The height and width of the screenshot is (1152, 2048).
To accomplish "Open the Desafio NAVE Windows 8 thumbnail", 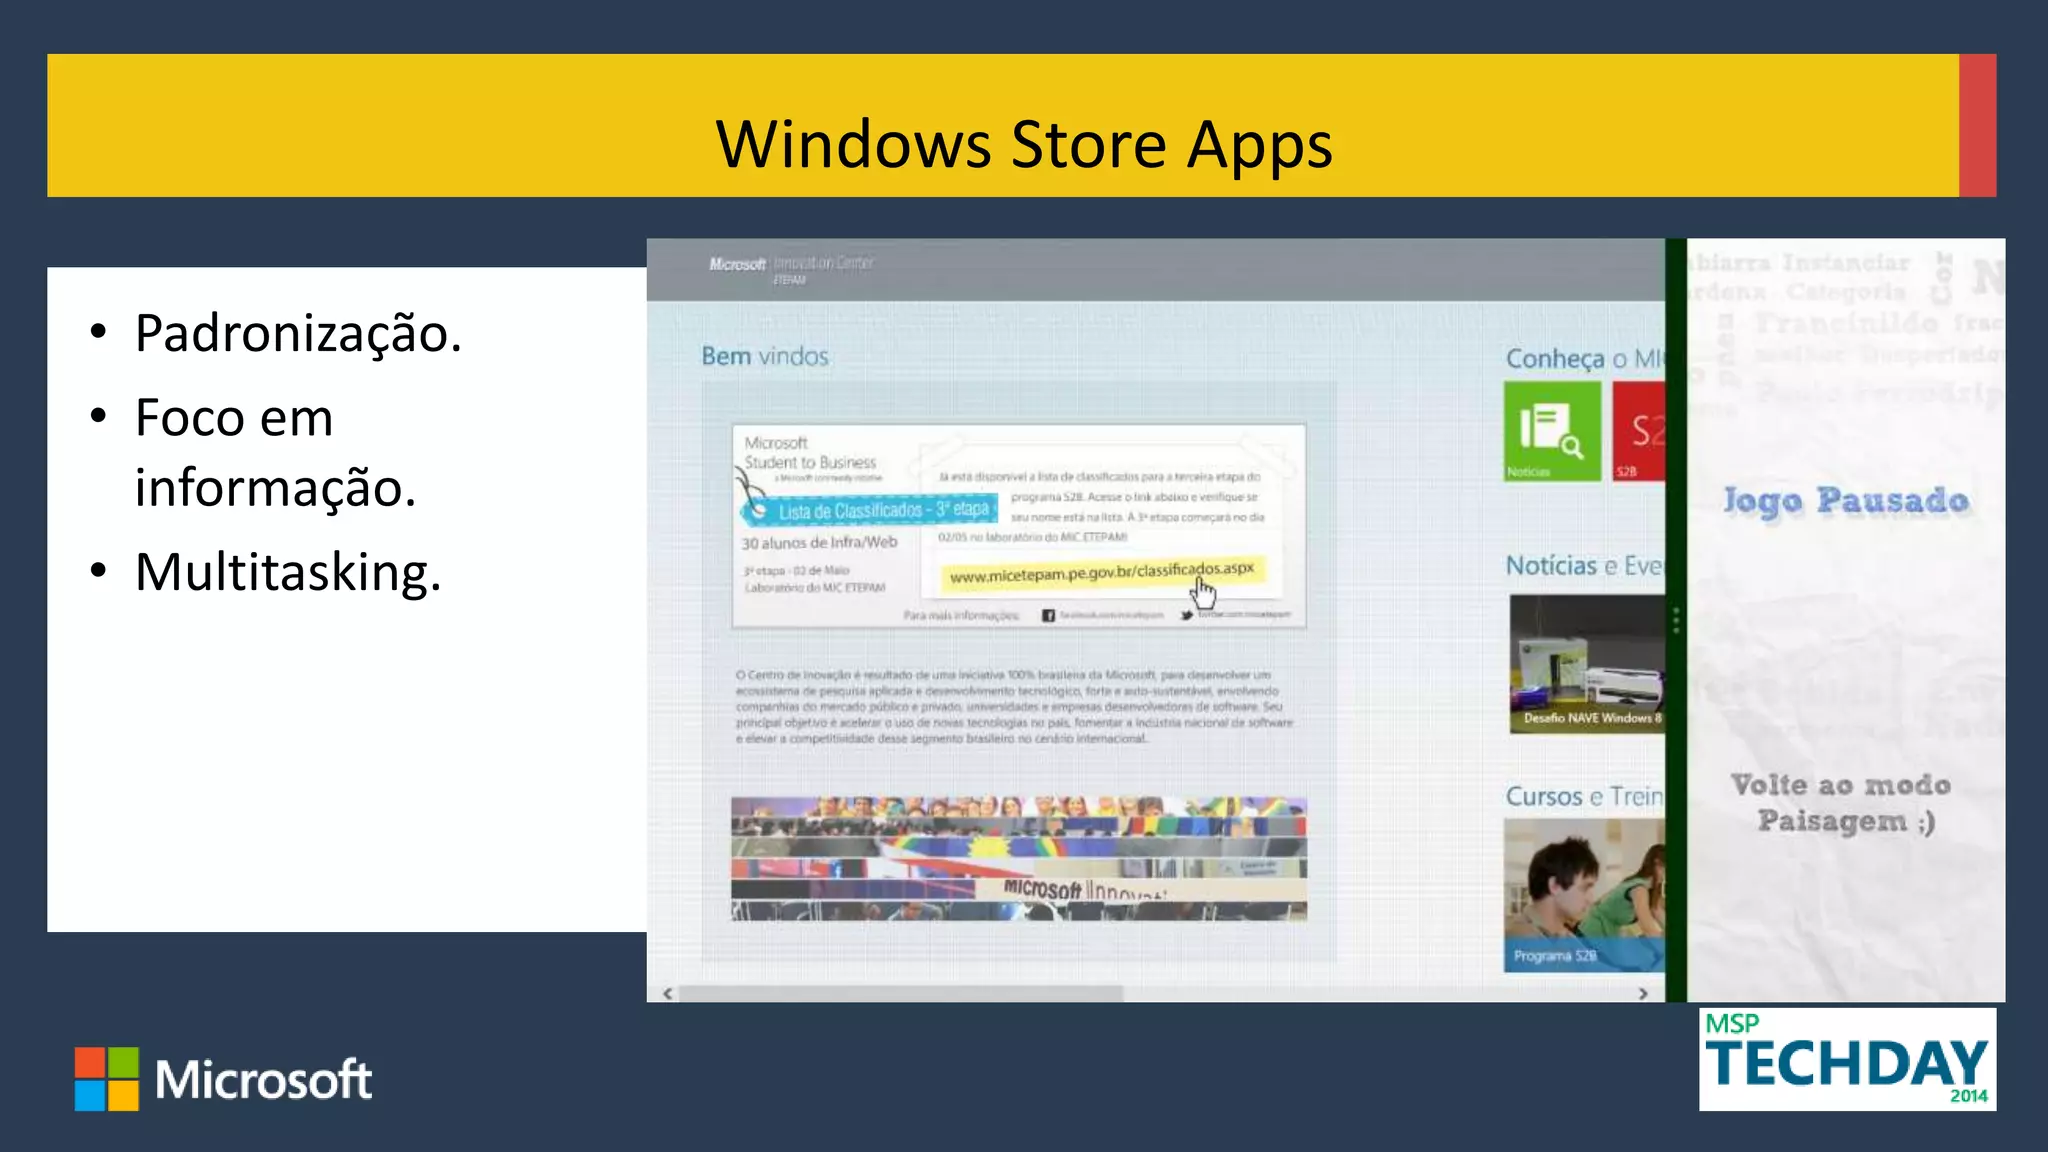I will click(x=1587, y=664).
